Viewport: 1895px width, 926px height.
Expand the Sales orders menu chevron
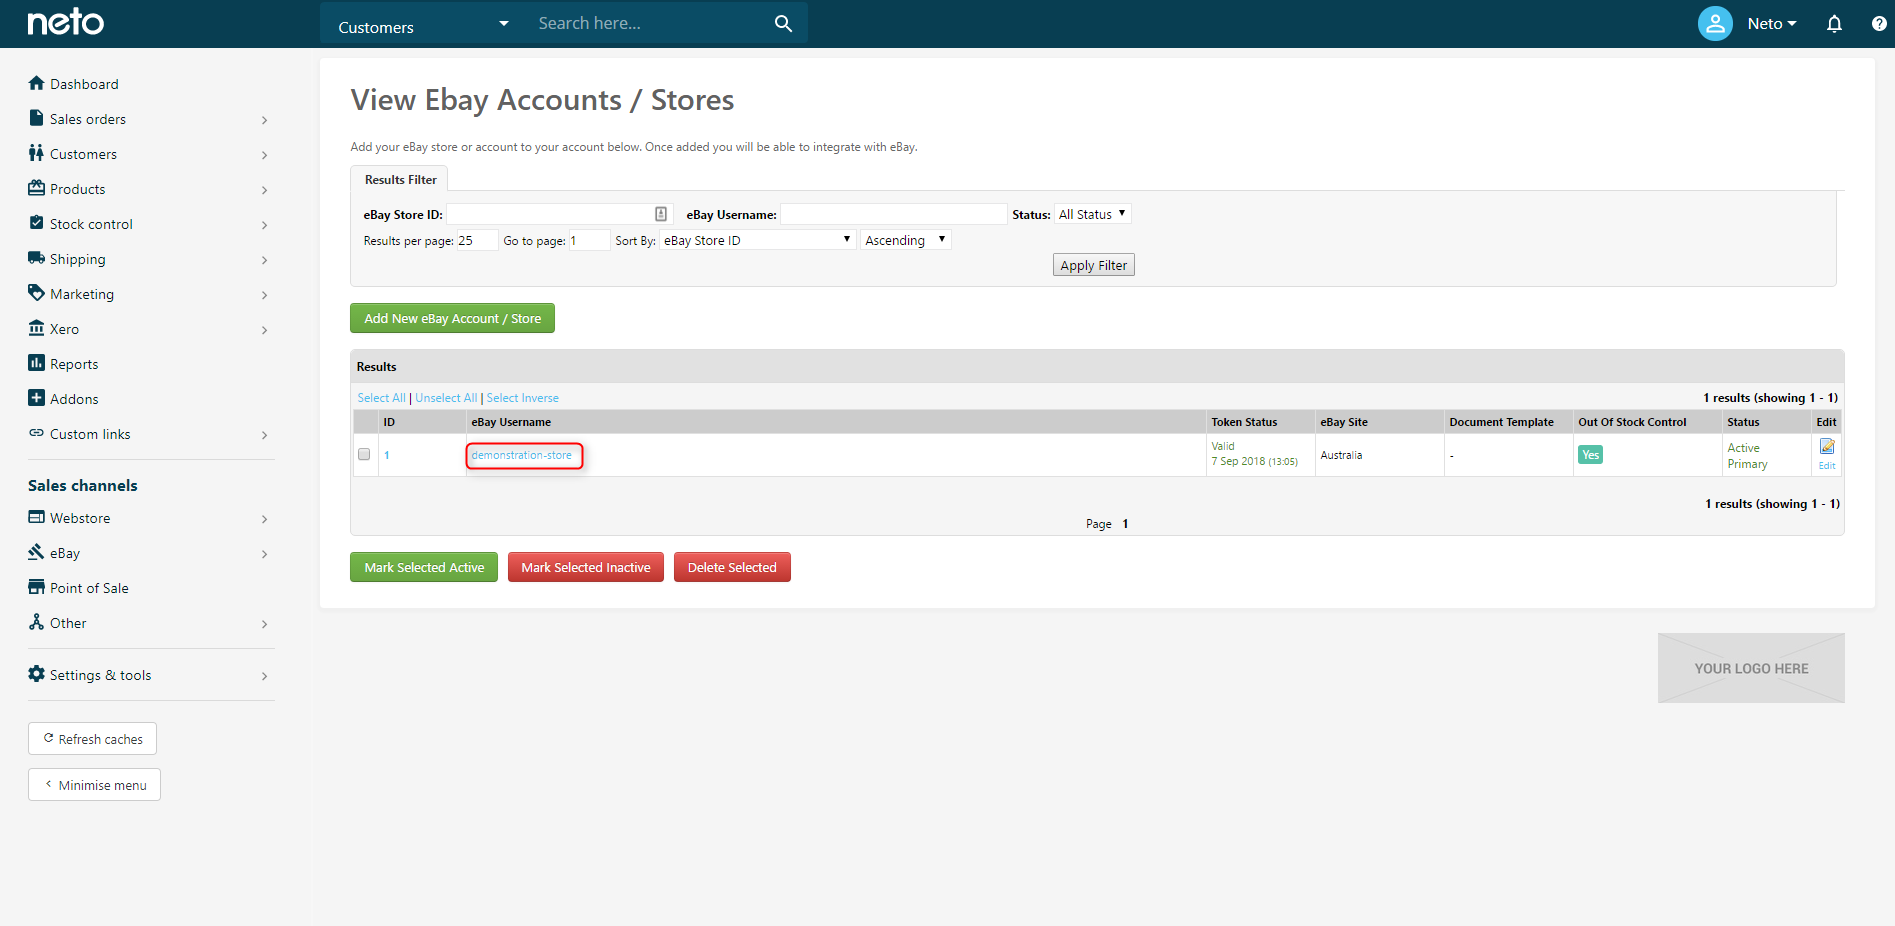(264, 120)
